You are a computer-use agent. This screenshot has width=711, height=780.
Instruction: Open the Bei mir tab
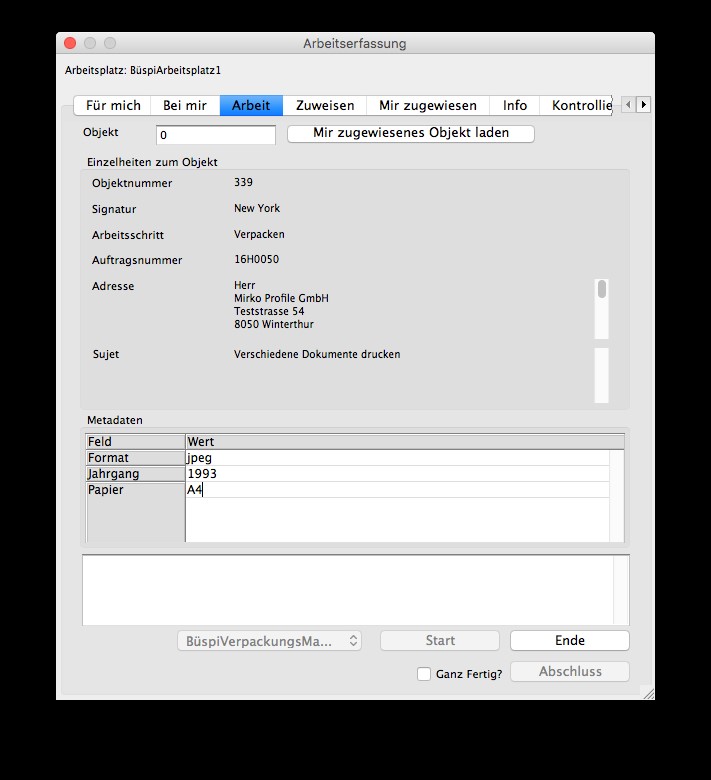point(185,105)
